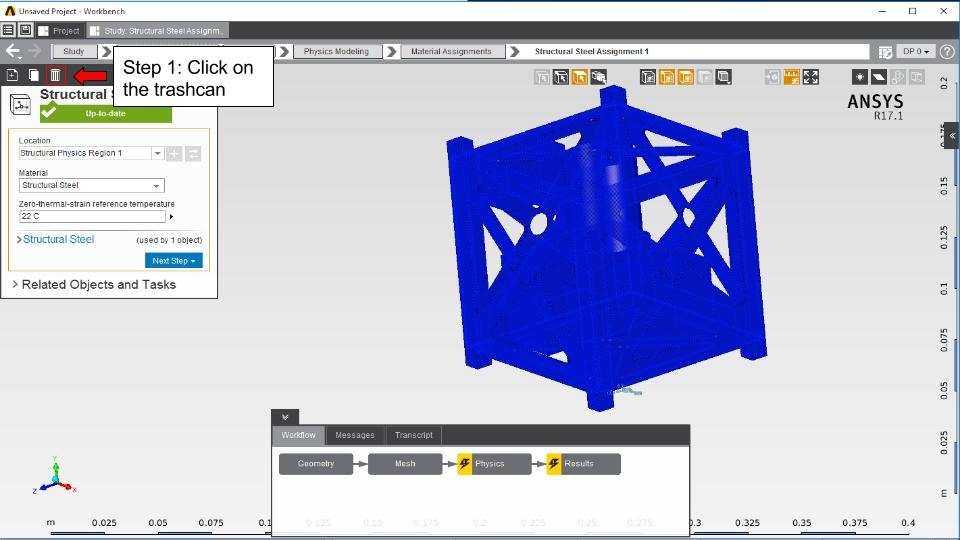Screen dimensions: 960x540
Task: Click the greyed-out connected-nodes icon
Action: pyautogui.click(x=898, y=77)
